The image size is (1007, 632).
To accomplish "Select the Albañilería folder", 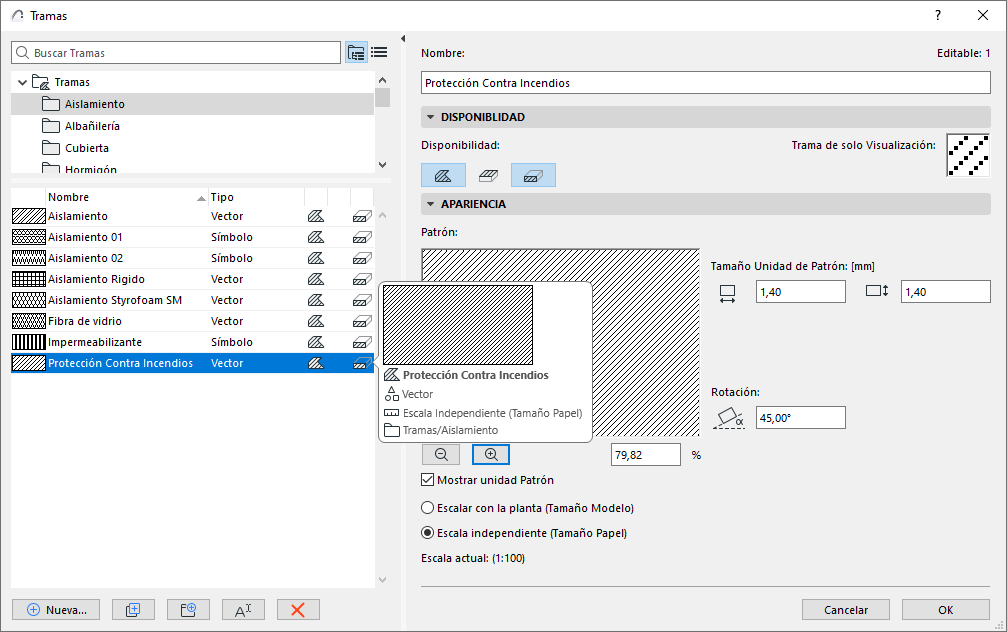I will tap(92, 126).
